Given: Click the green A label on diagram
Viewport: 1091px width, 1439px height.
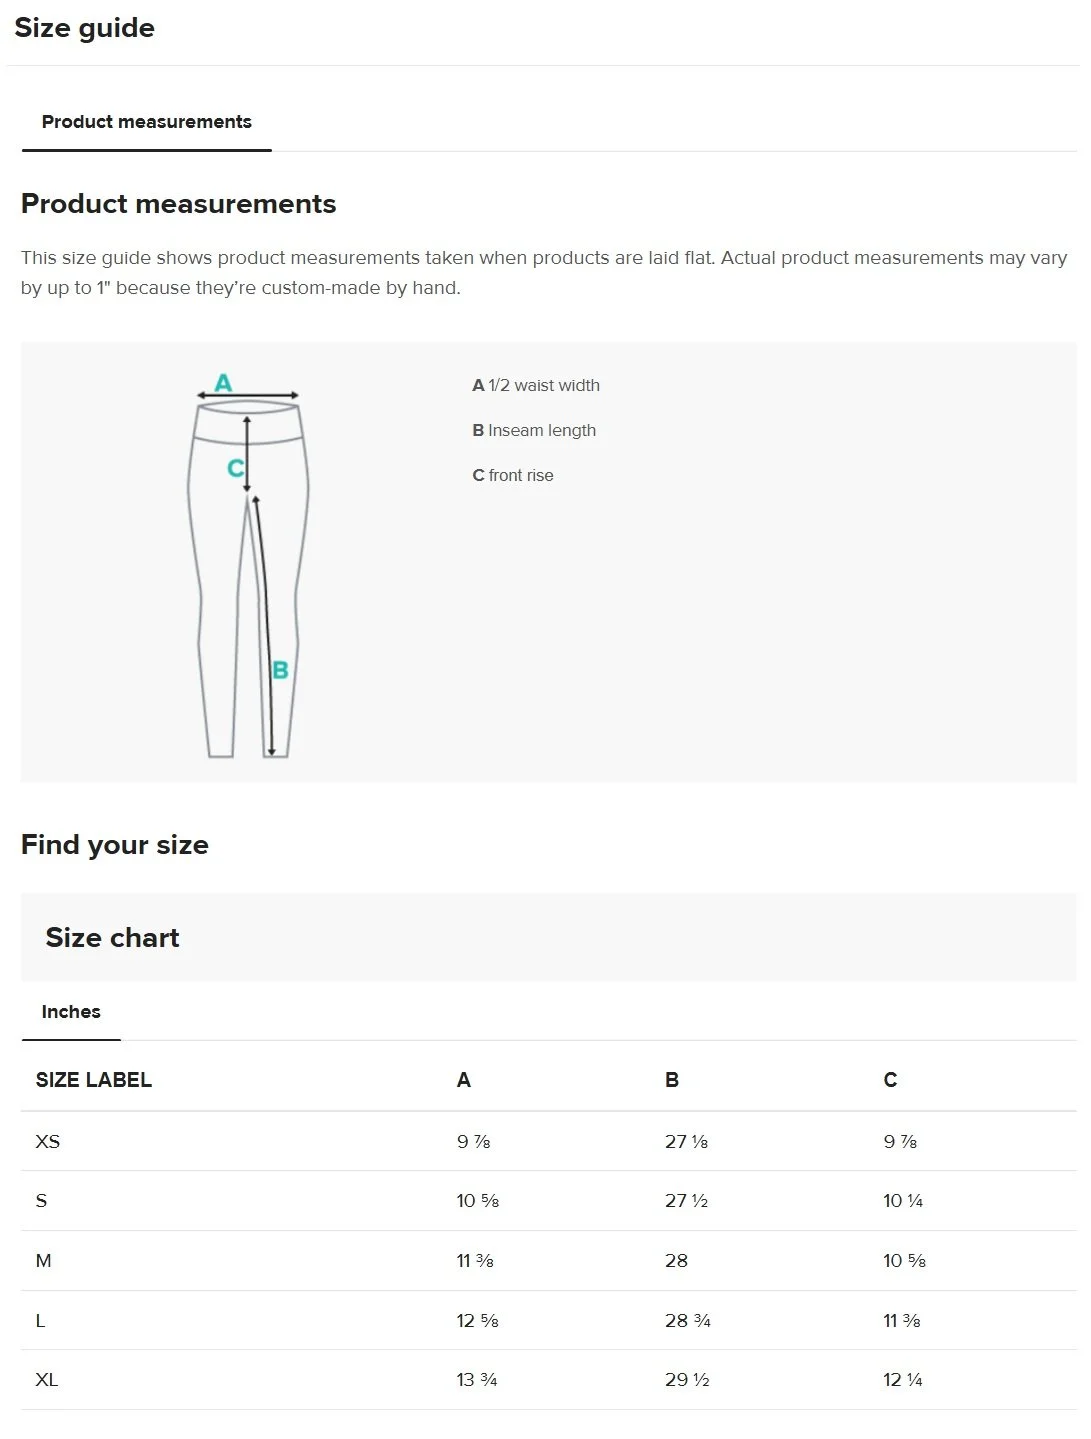Looking at the screenshot, I should tap(223, 382).
